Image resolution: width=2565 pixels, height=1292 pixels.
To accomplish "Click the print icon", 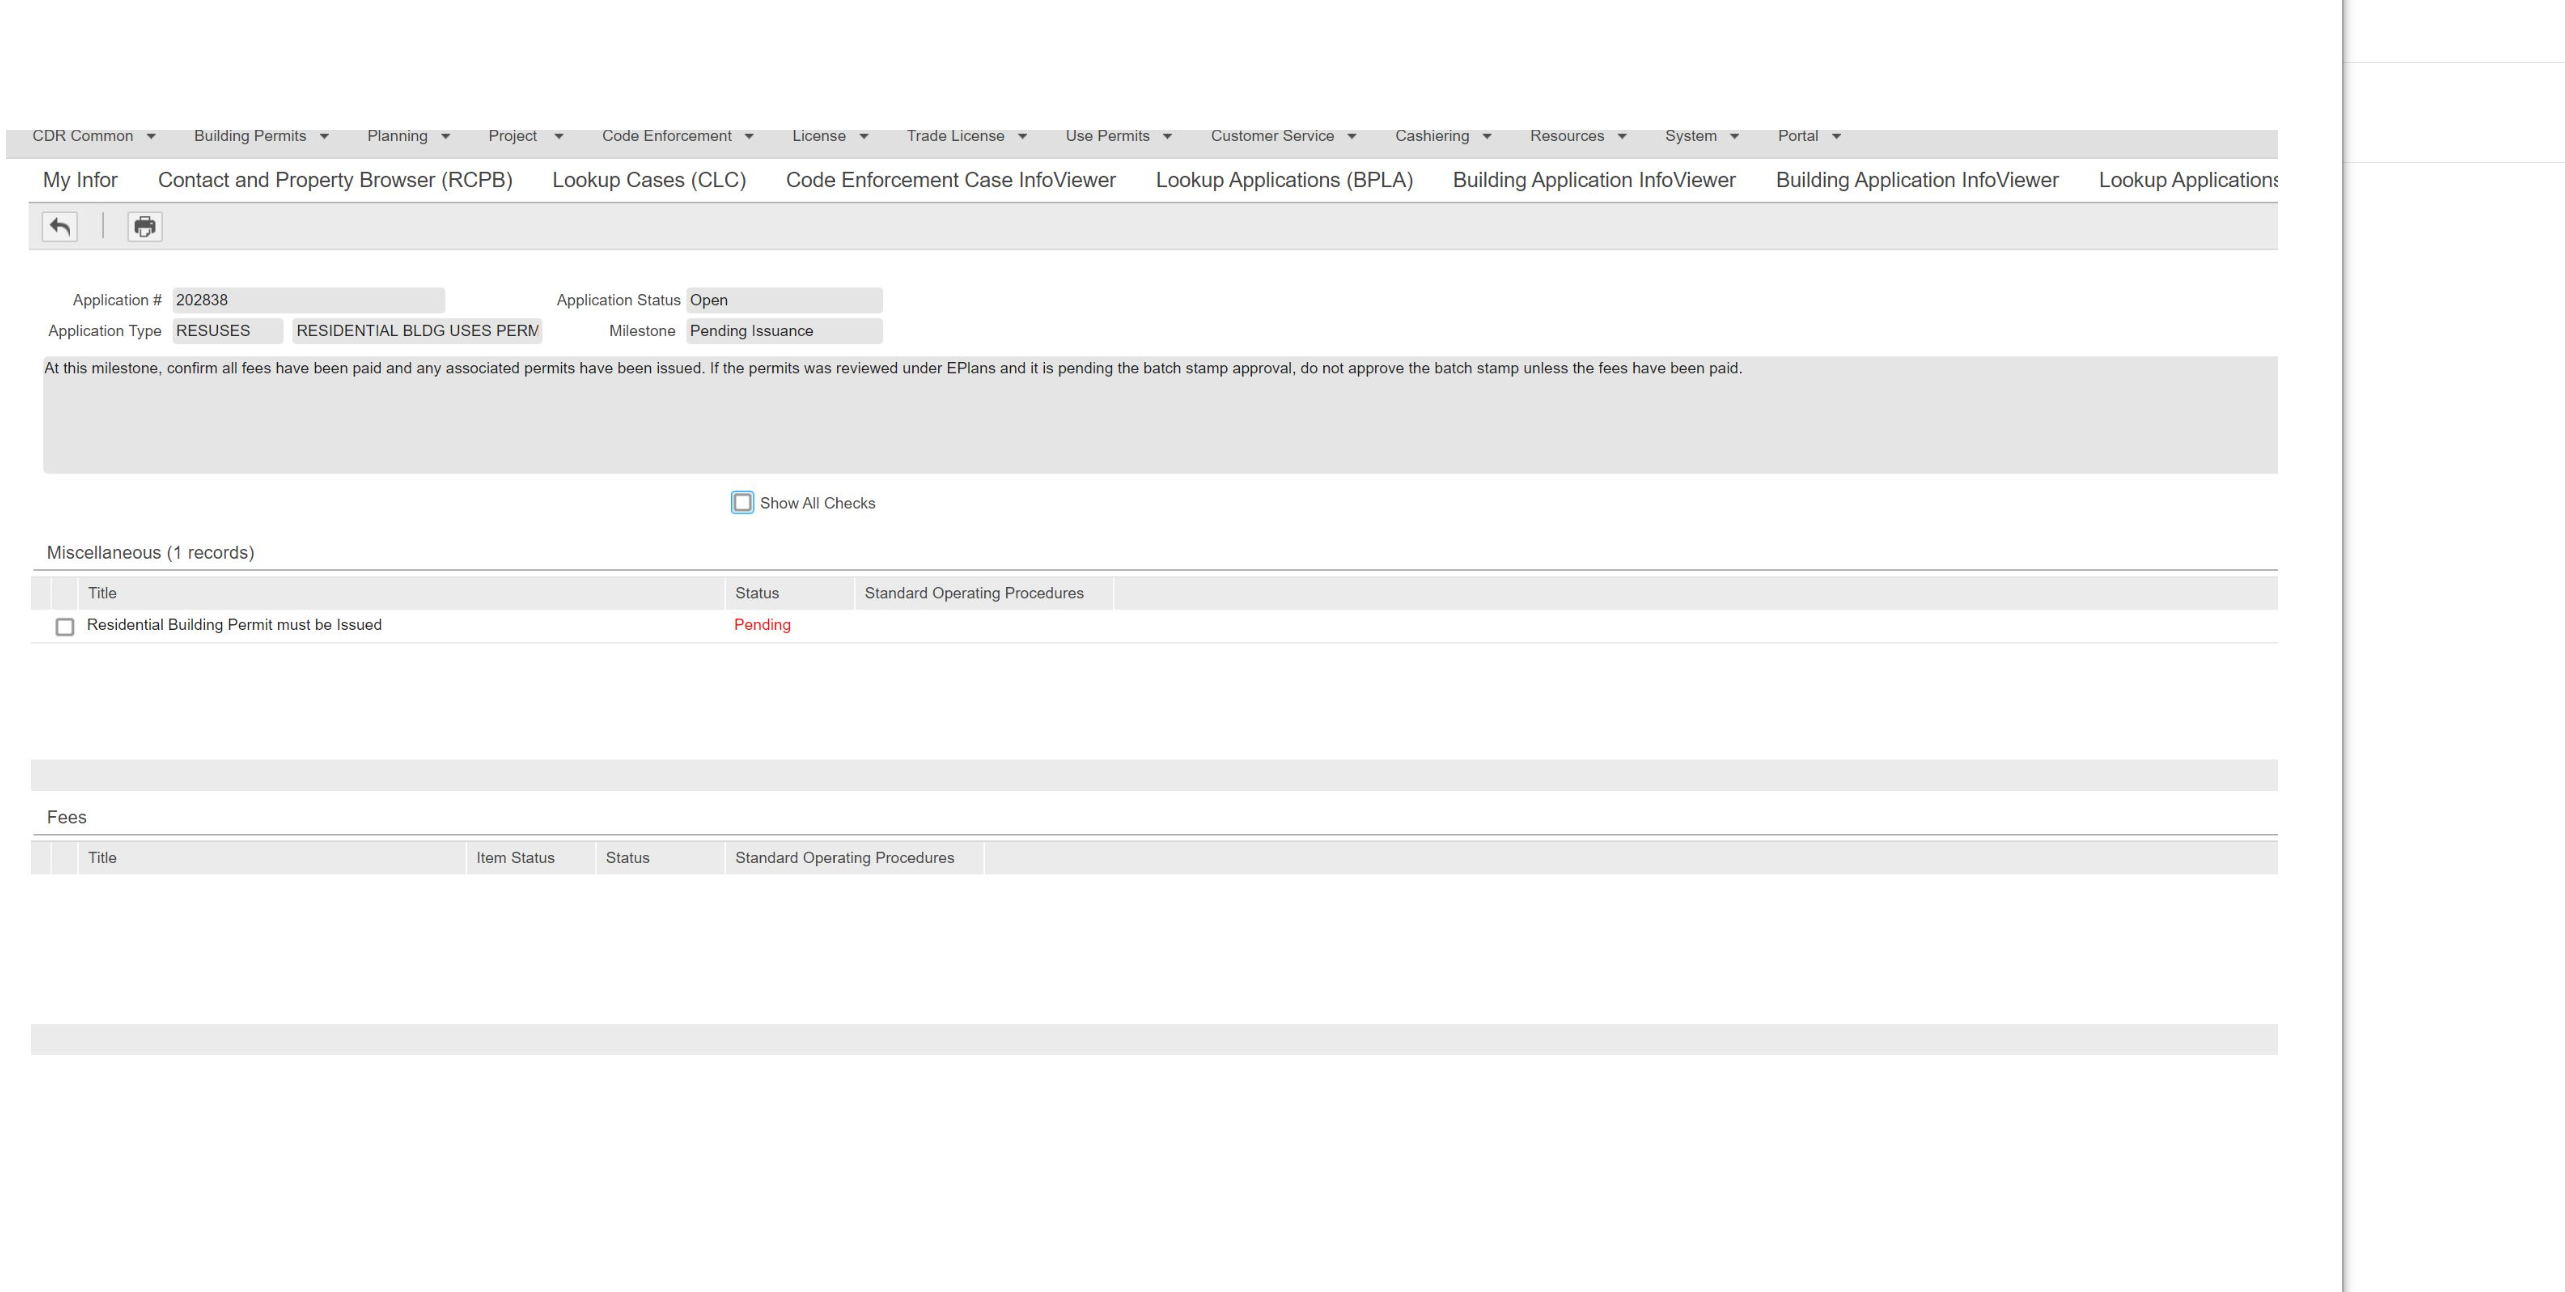I will pyautogui.click(x=145, y=227).
